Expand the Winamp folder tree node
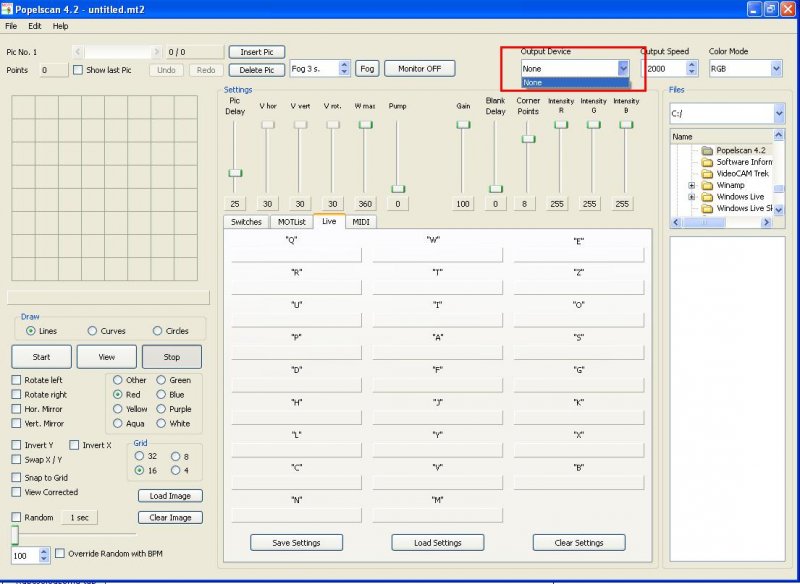Viewport: 800px width, 584px height. pos(692,185)
